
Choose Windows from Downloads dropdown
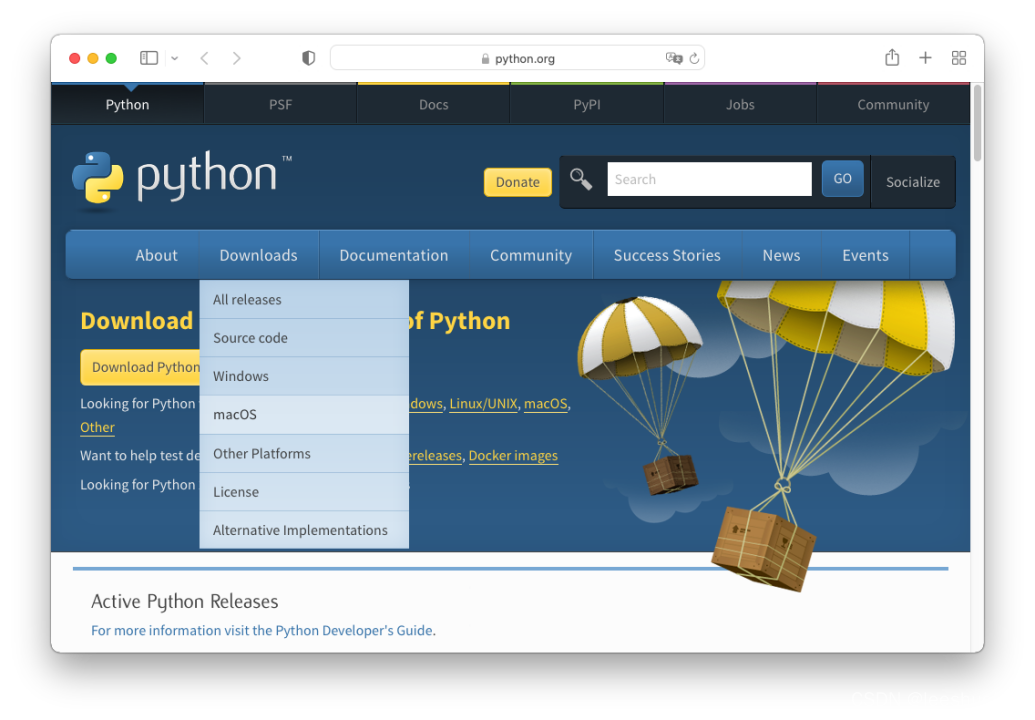(x=304, y=376)
